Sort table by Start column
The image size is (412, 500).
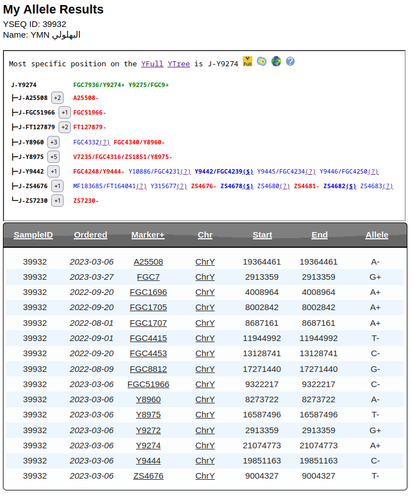pyautogui.click(x=262, y=235)
